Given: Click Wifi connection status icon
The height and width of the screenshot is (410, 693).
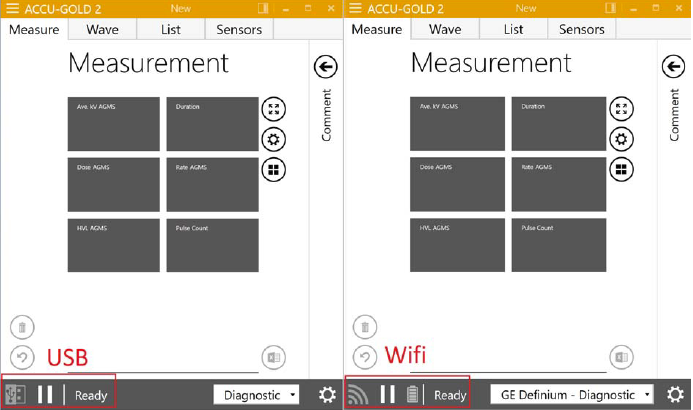Looking at the screenshot, I should click(358, 395).
